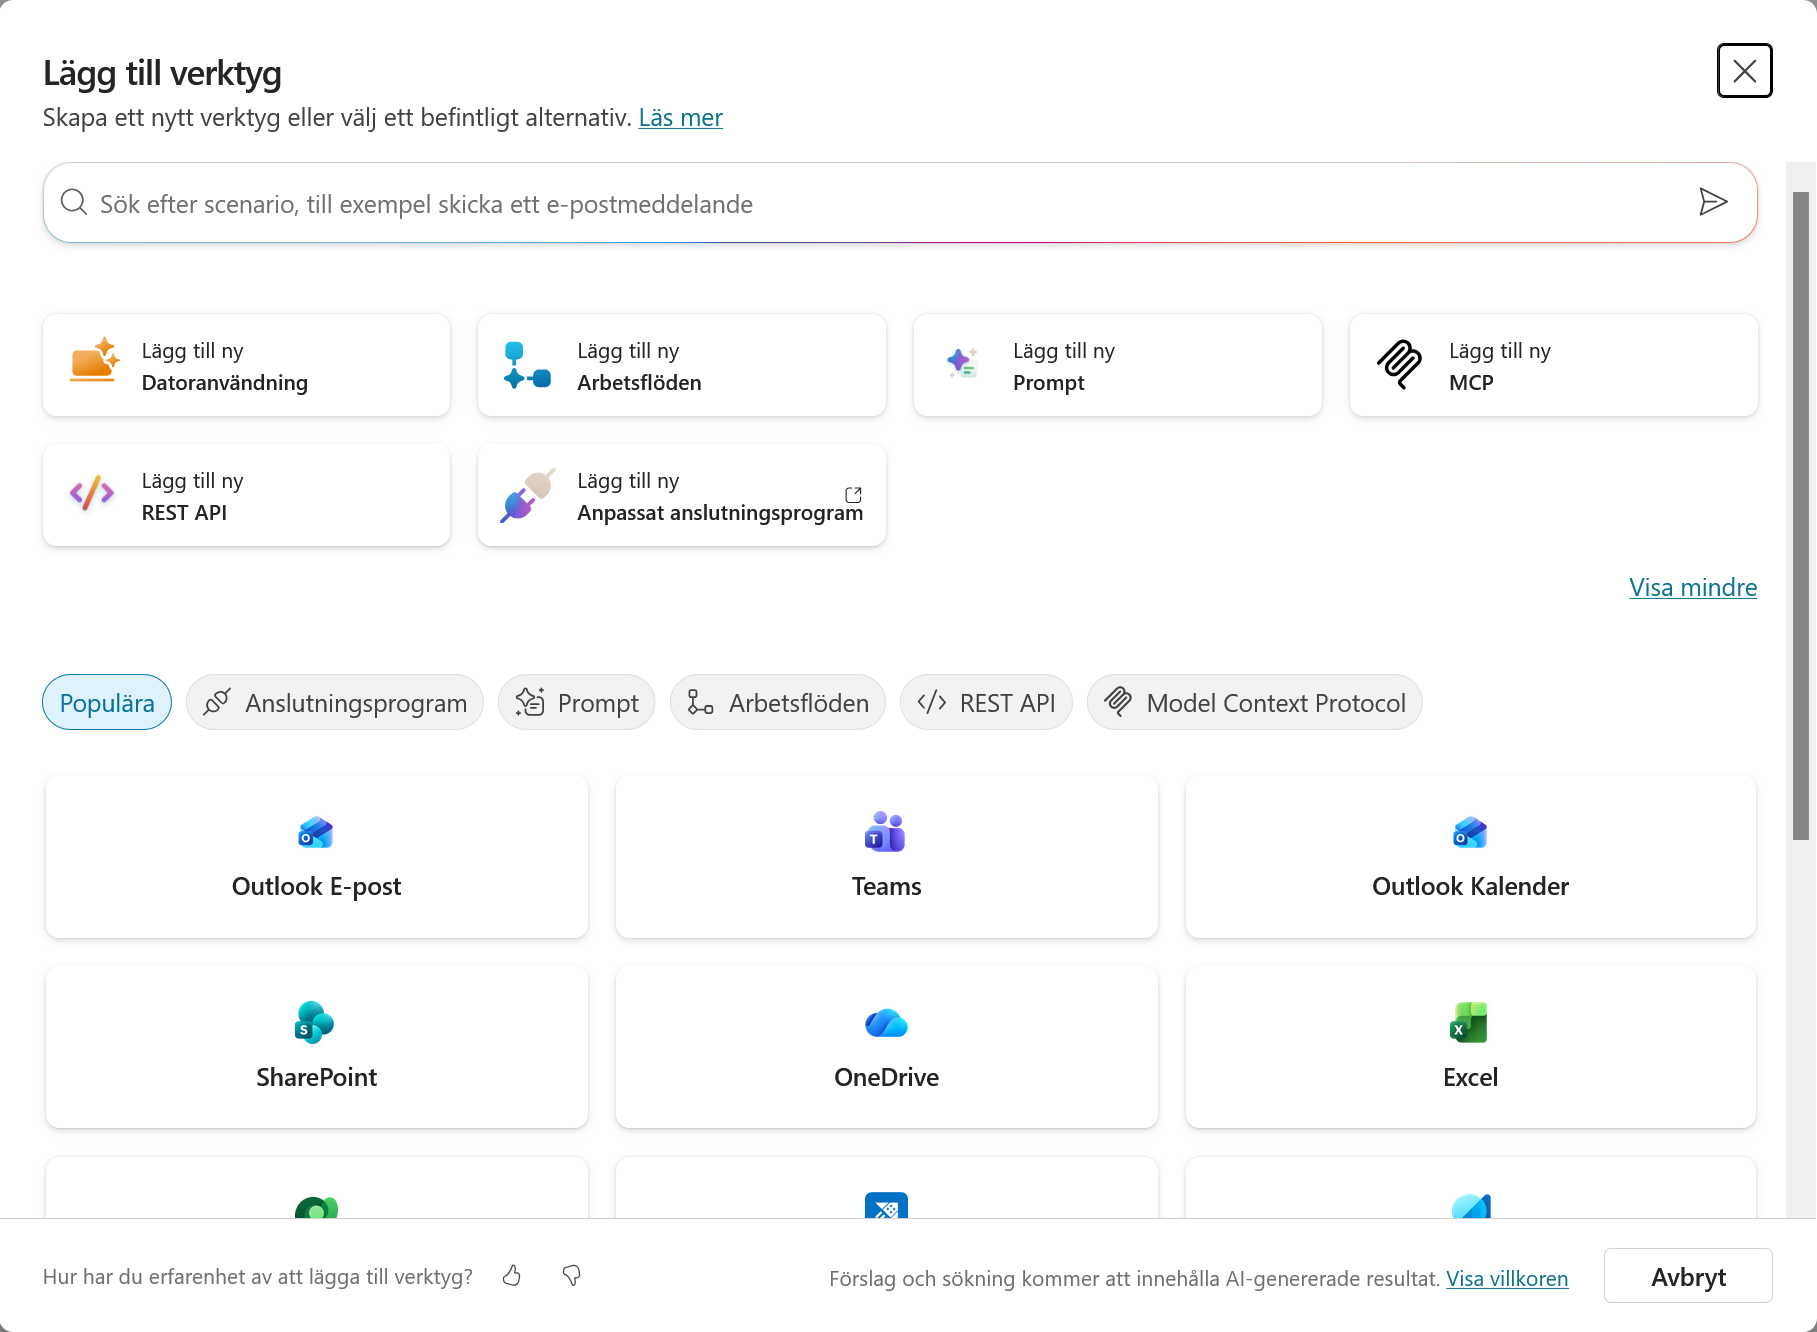Select the Outlook E-post connector
The height and width of the screenshot is (1332, 1817).
coord(317,857)
